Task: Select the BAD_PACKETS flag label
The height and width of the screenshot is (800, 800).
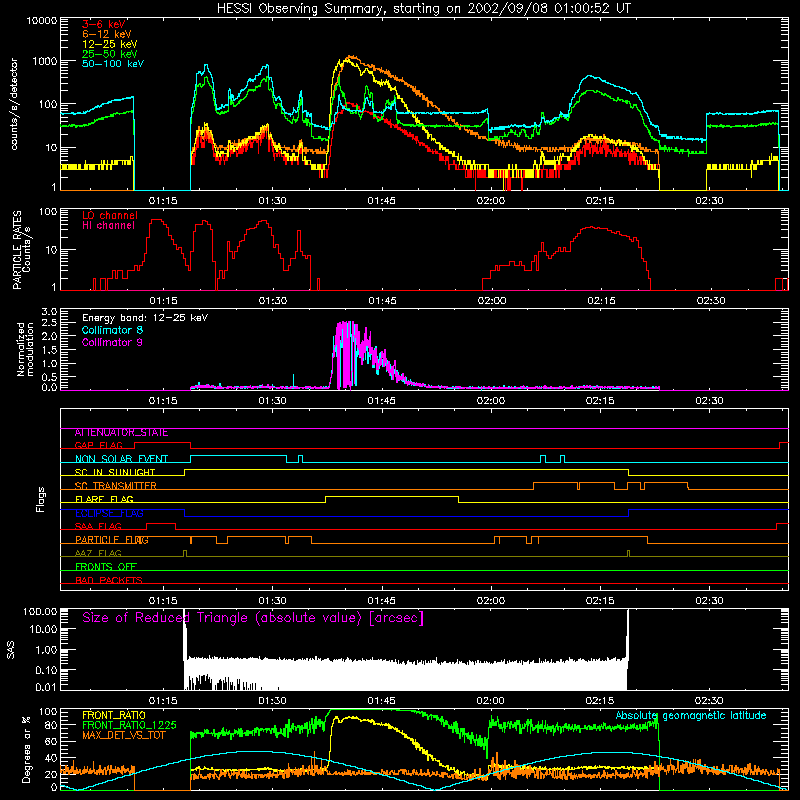Action: (x=109, y=581)
